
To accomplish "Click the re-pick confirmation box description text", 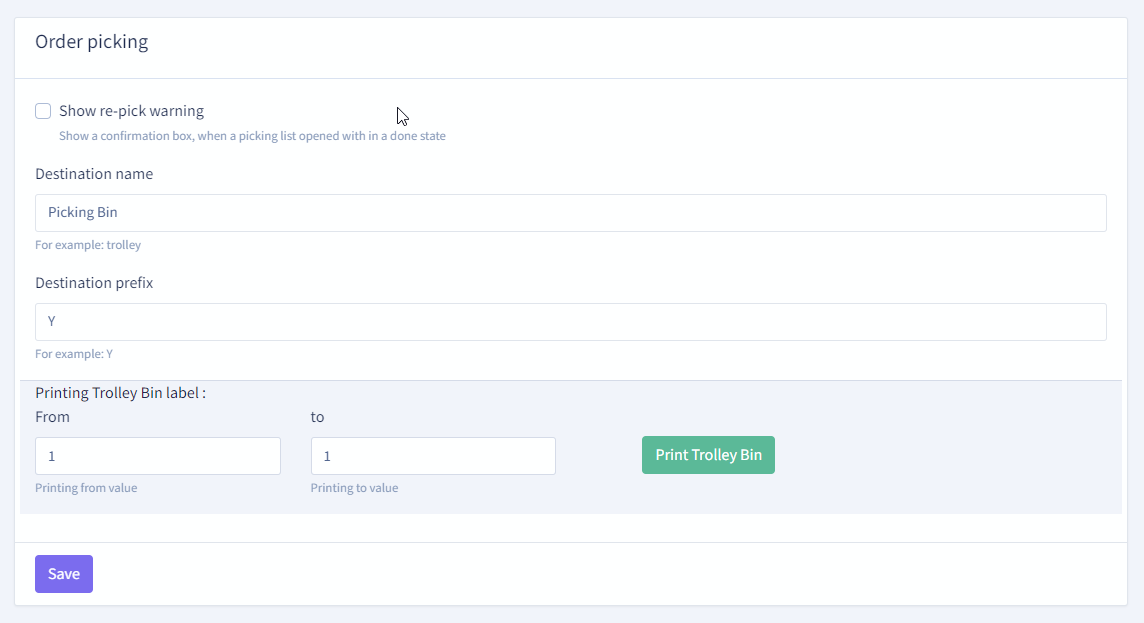I will (252, 136).
